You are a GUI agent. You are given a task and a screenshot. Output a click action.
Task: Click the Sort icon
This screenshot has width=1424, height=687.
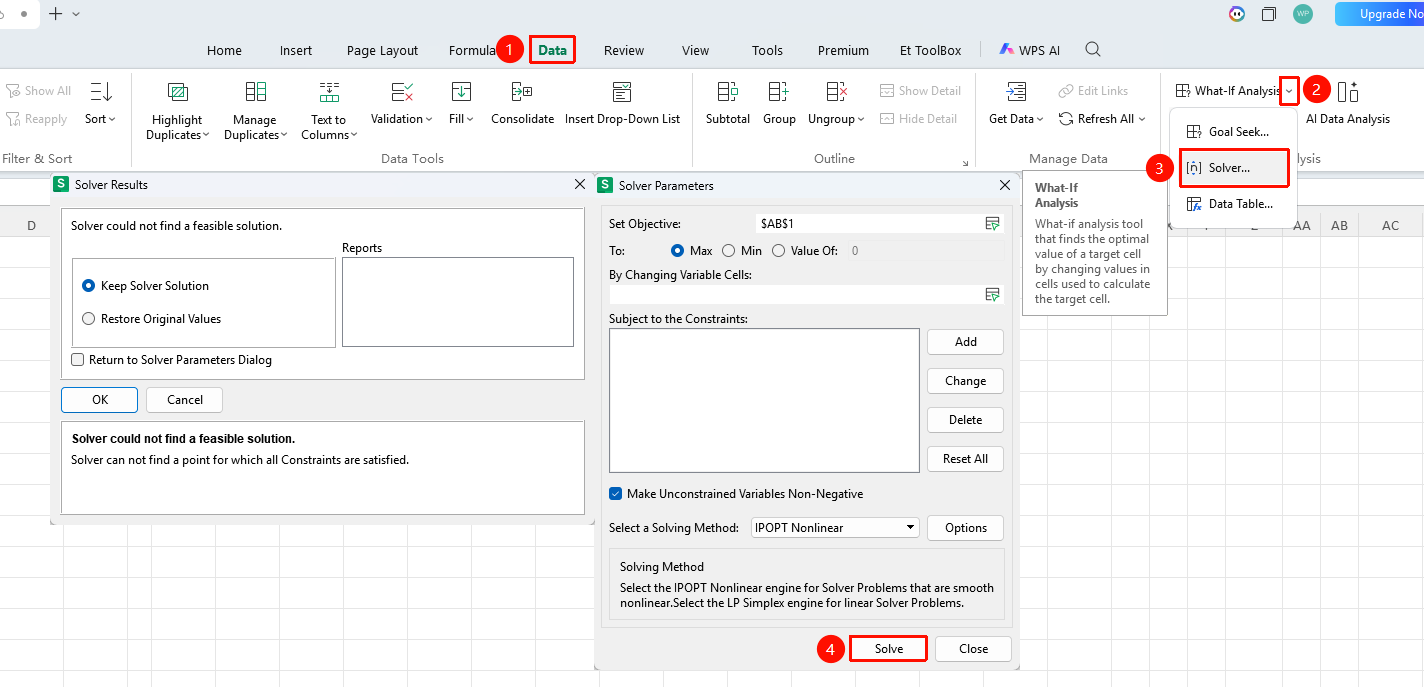point(101,92)
